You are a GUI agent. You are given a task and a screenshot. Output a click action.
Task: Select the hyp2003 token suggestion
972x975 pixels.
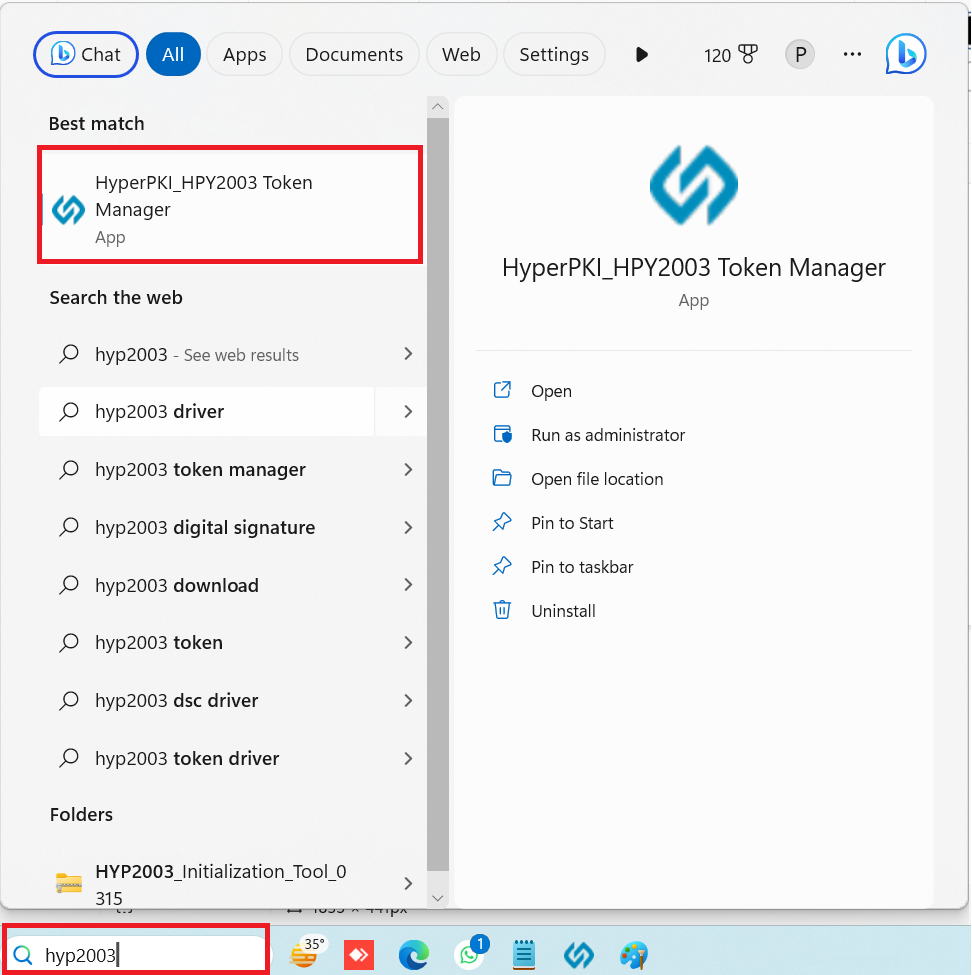(207, 642)
